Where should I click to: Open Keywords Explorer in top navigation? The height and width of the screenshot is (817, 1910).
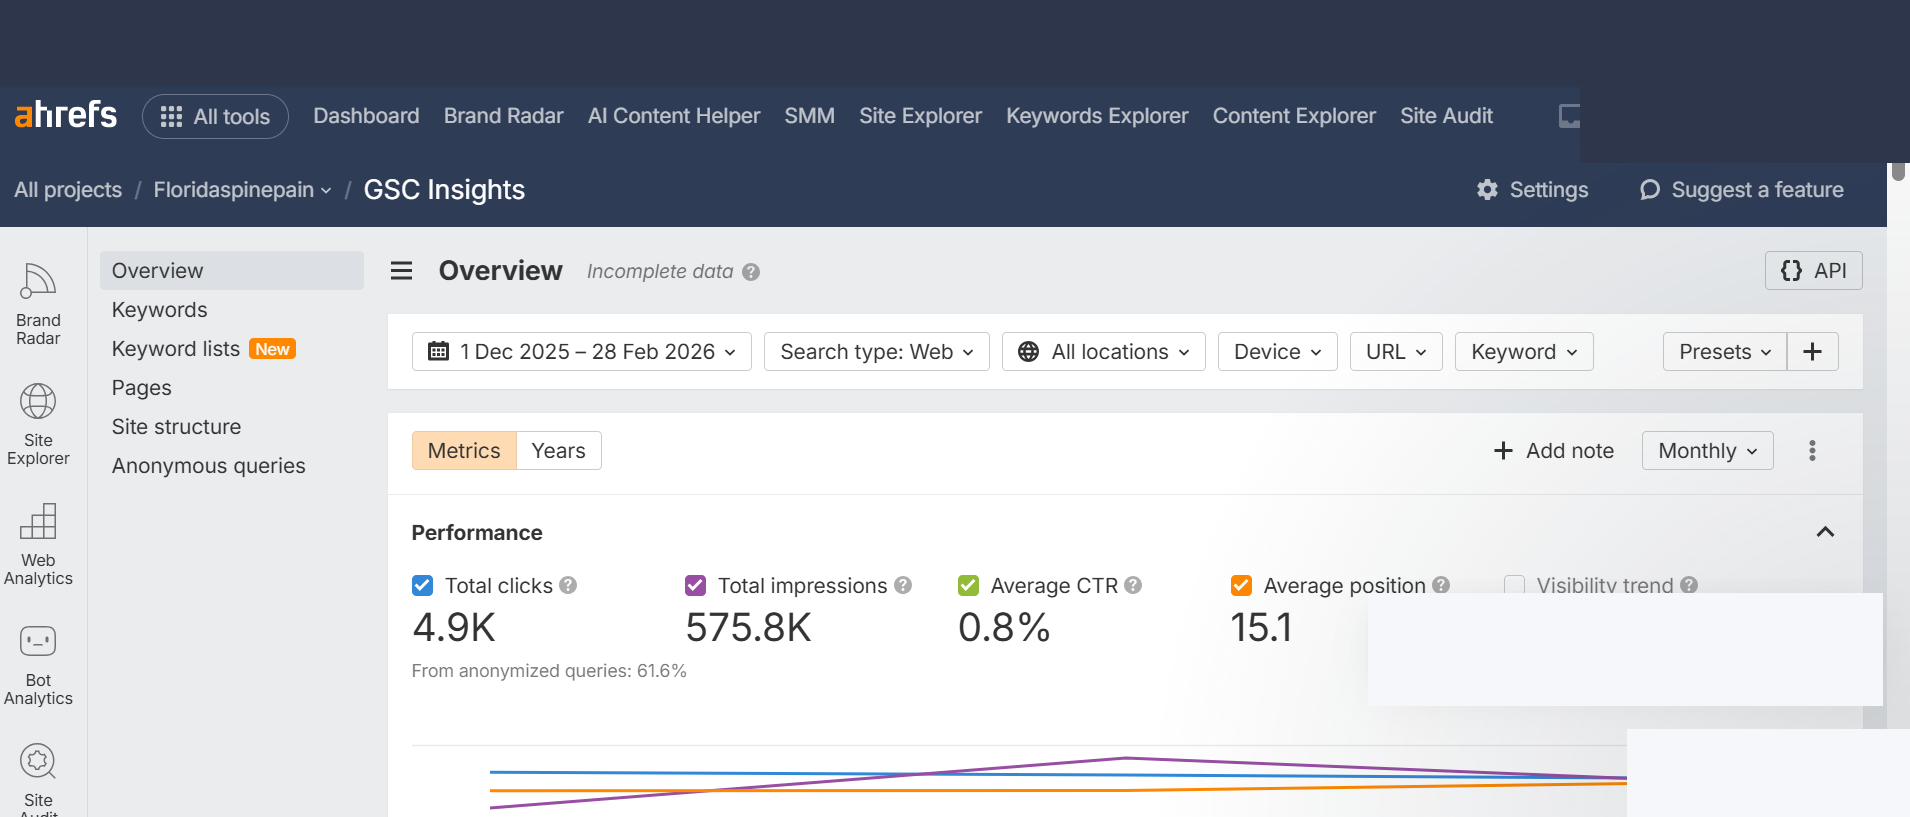(1097, 116)
